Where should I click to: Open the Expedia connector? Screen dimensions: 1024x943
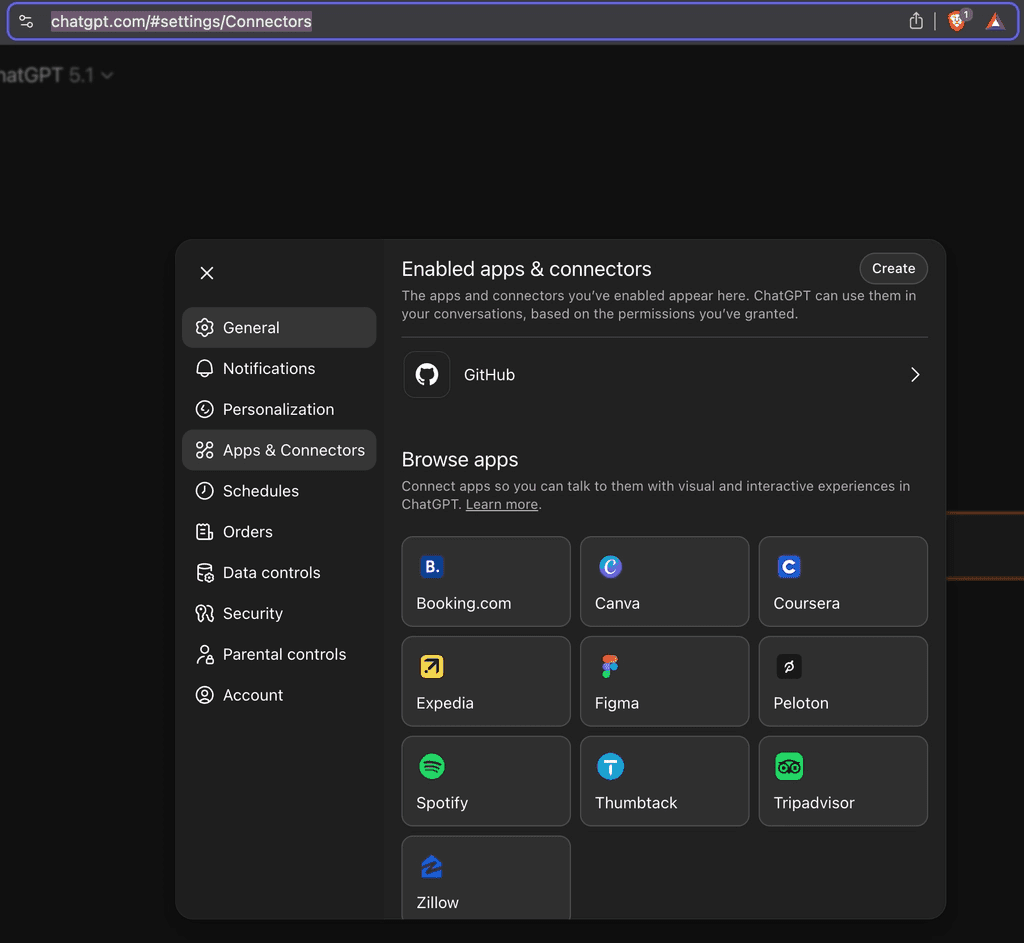(x=485, y=681)
